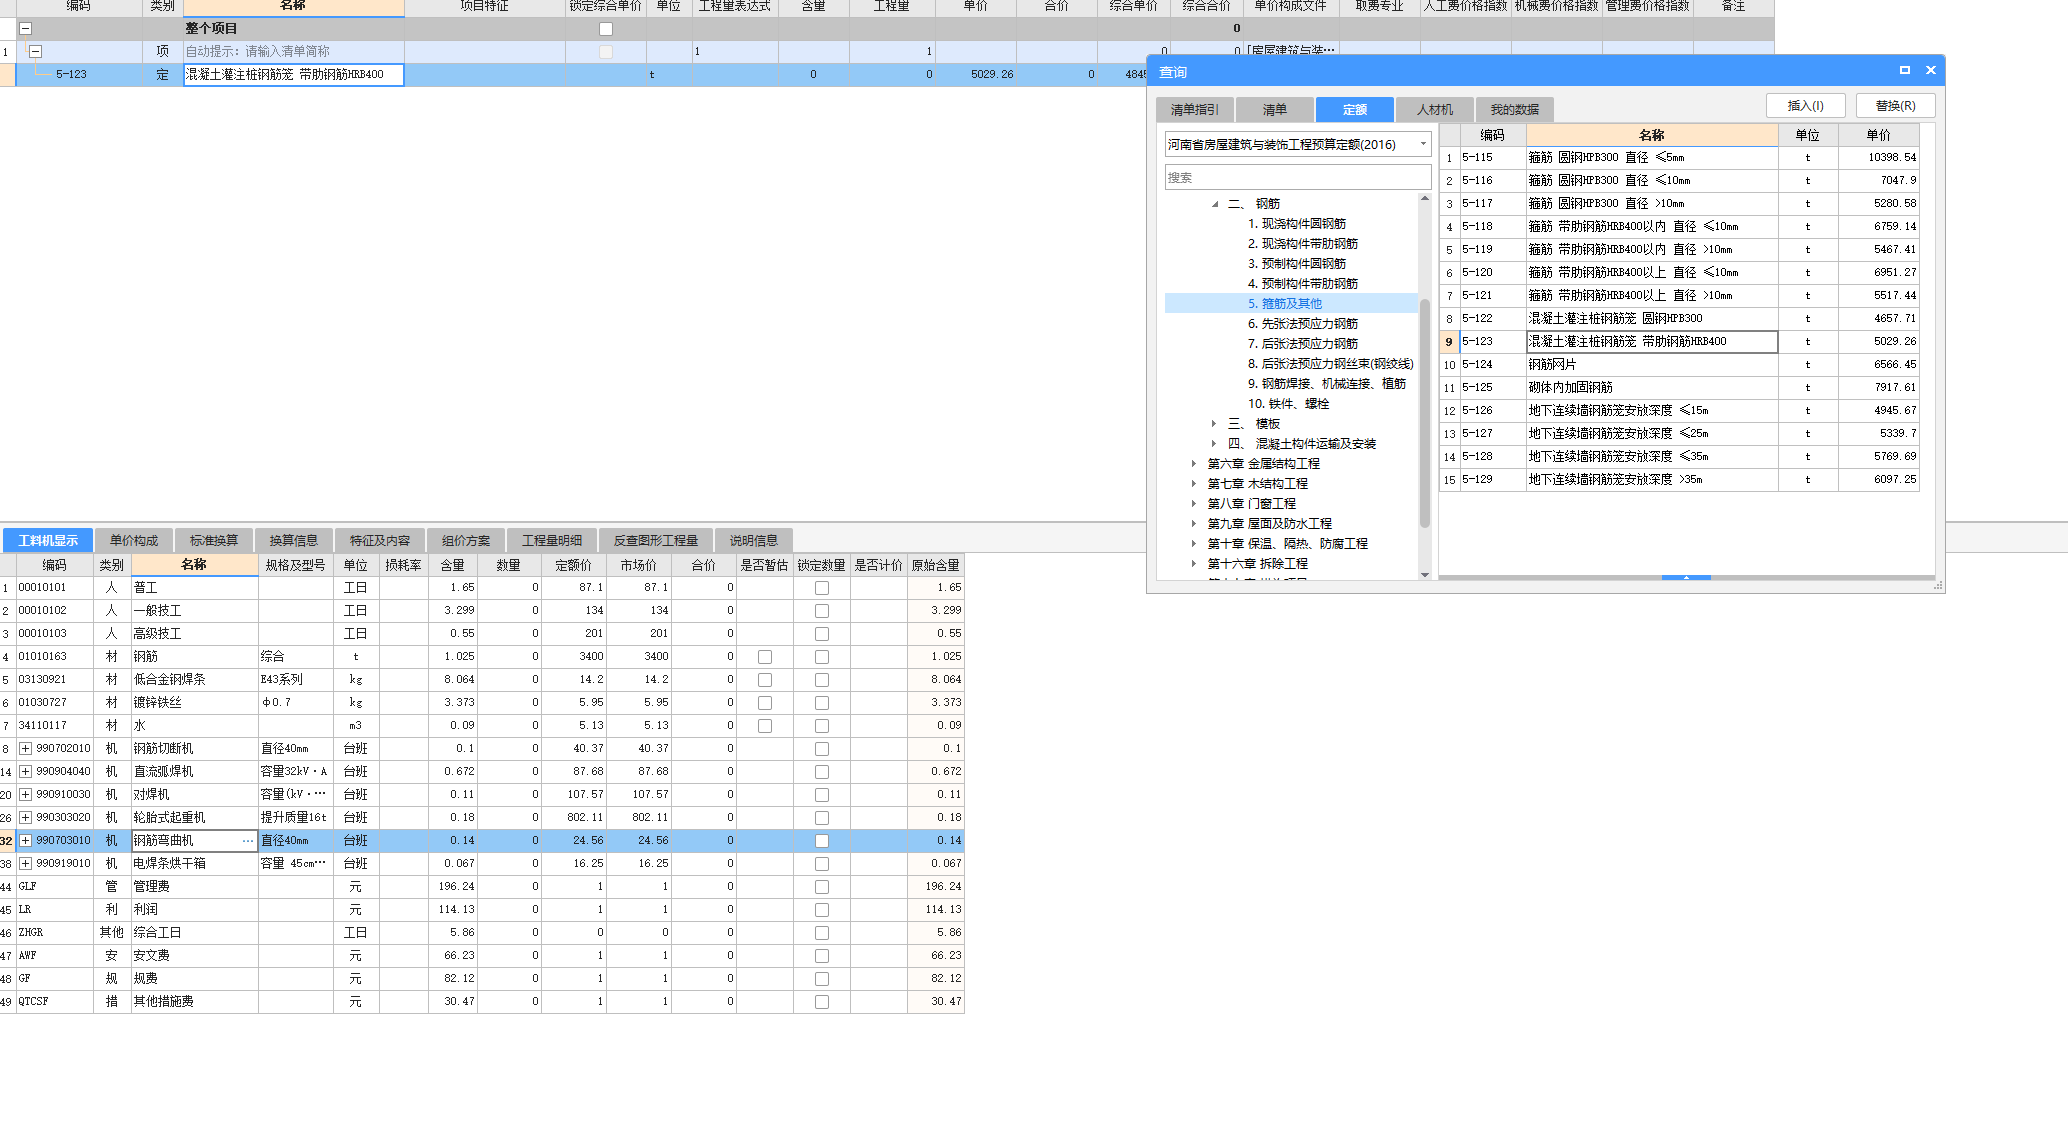
Task: Toggle 锁定数量 checkbox for 管理费 row
Action: point(822,887)
